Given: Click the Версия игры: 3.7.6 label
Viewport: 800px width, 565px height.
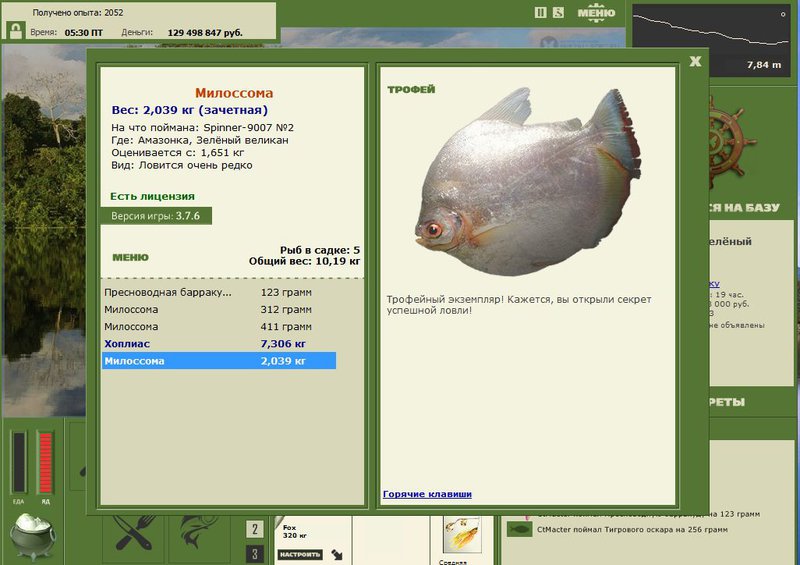Looking at the screenshot, I should (156, 216).
